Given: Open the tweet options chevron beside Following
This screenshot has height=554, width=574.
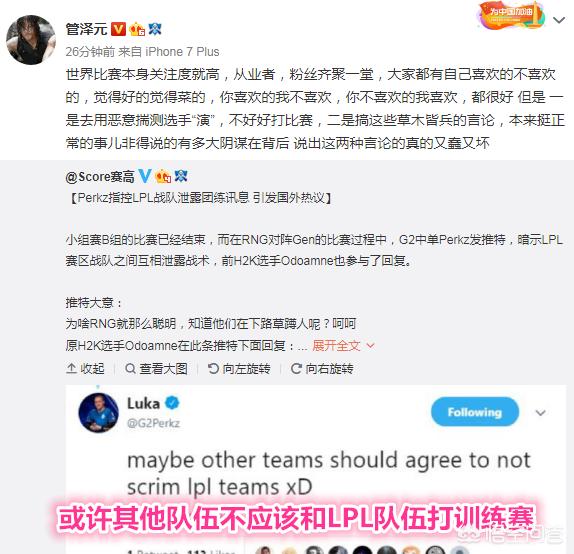Looking at the screenshot, I should [x=541, y=413].
